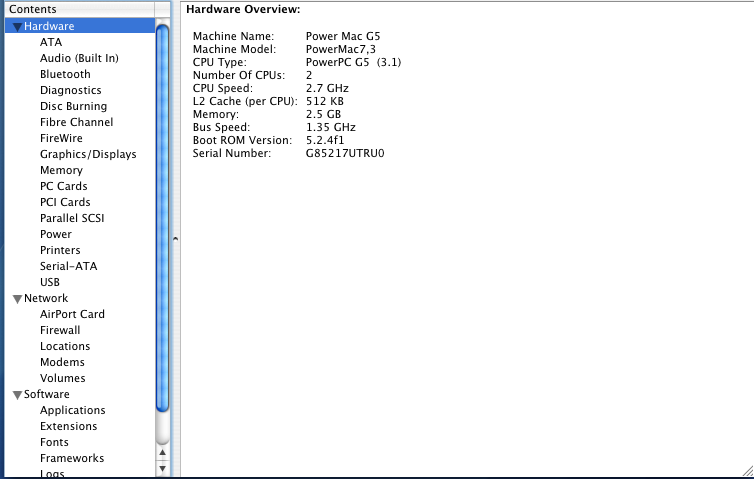Select PC Cards entry
This screenshot has height=479, width=754.
coord(63,186)
